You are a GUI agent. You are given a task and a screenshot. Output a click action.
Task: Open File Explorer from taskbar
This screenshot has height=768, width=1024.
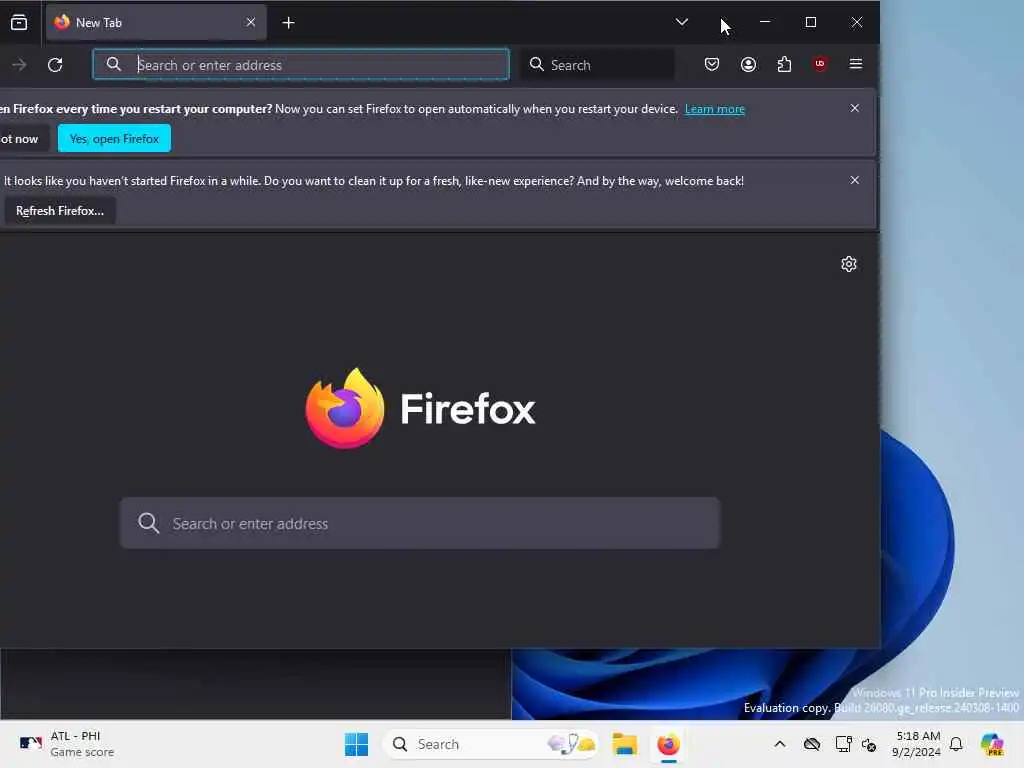coord(625,744)
